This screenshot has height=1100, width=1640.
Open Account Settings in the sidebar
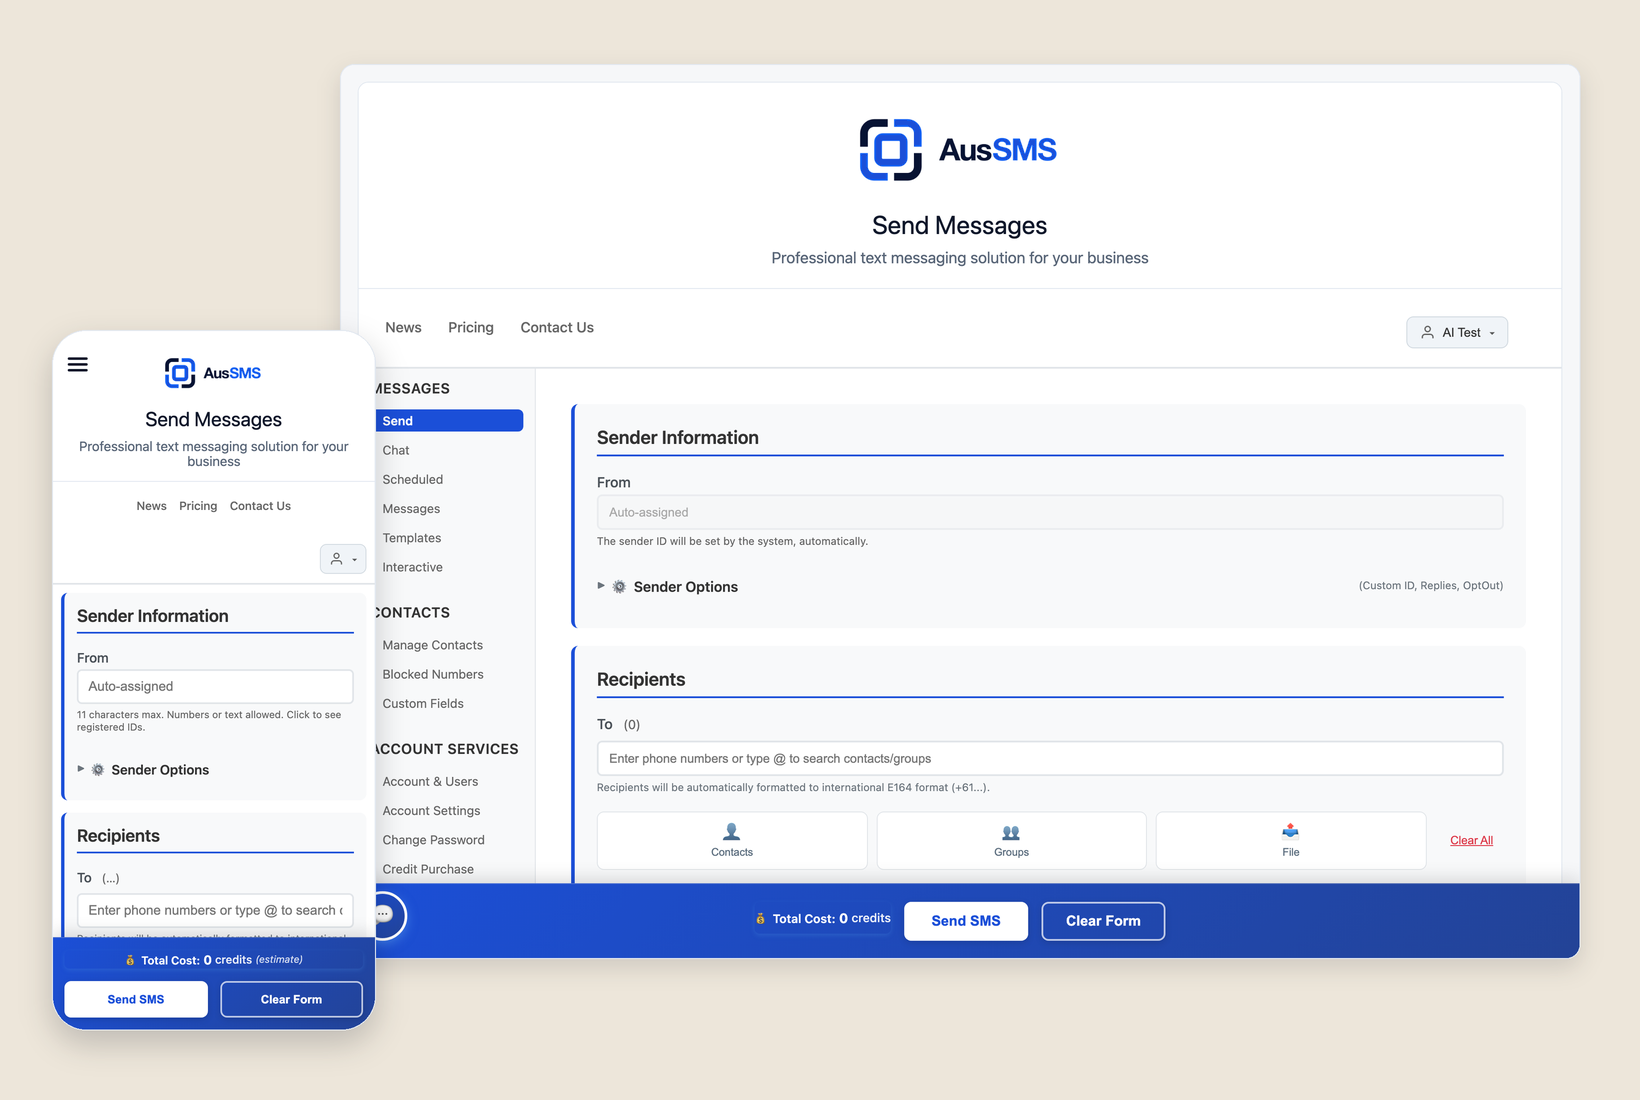pos(431,811)
